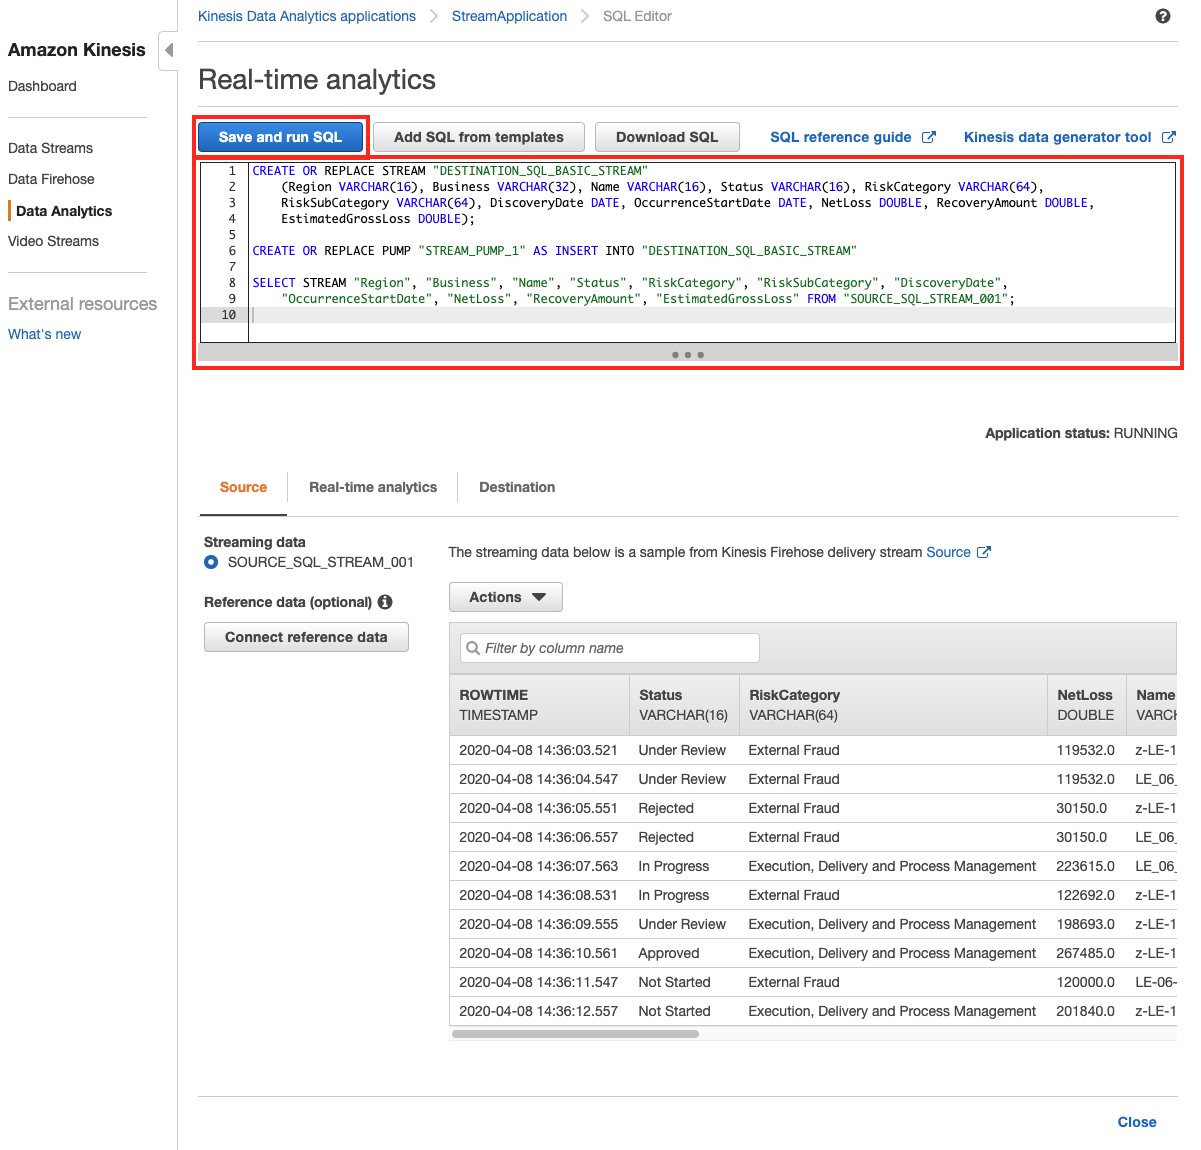Open the Kinesis data generator tool external link icon

pos(1170,137)
